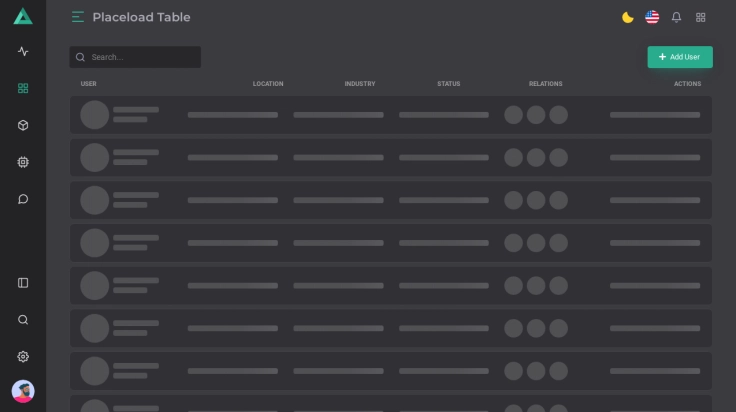The width and height of the screenshot is (736, 412).
Task: Click the chip components icon in sidebar
Action: [x=23, y=162]
